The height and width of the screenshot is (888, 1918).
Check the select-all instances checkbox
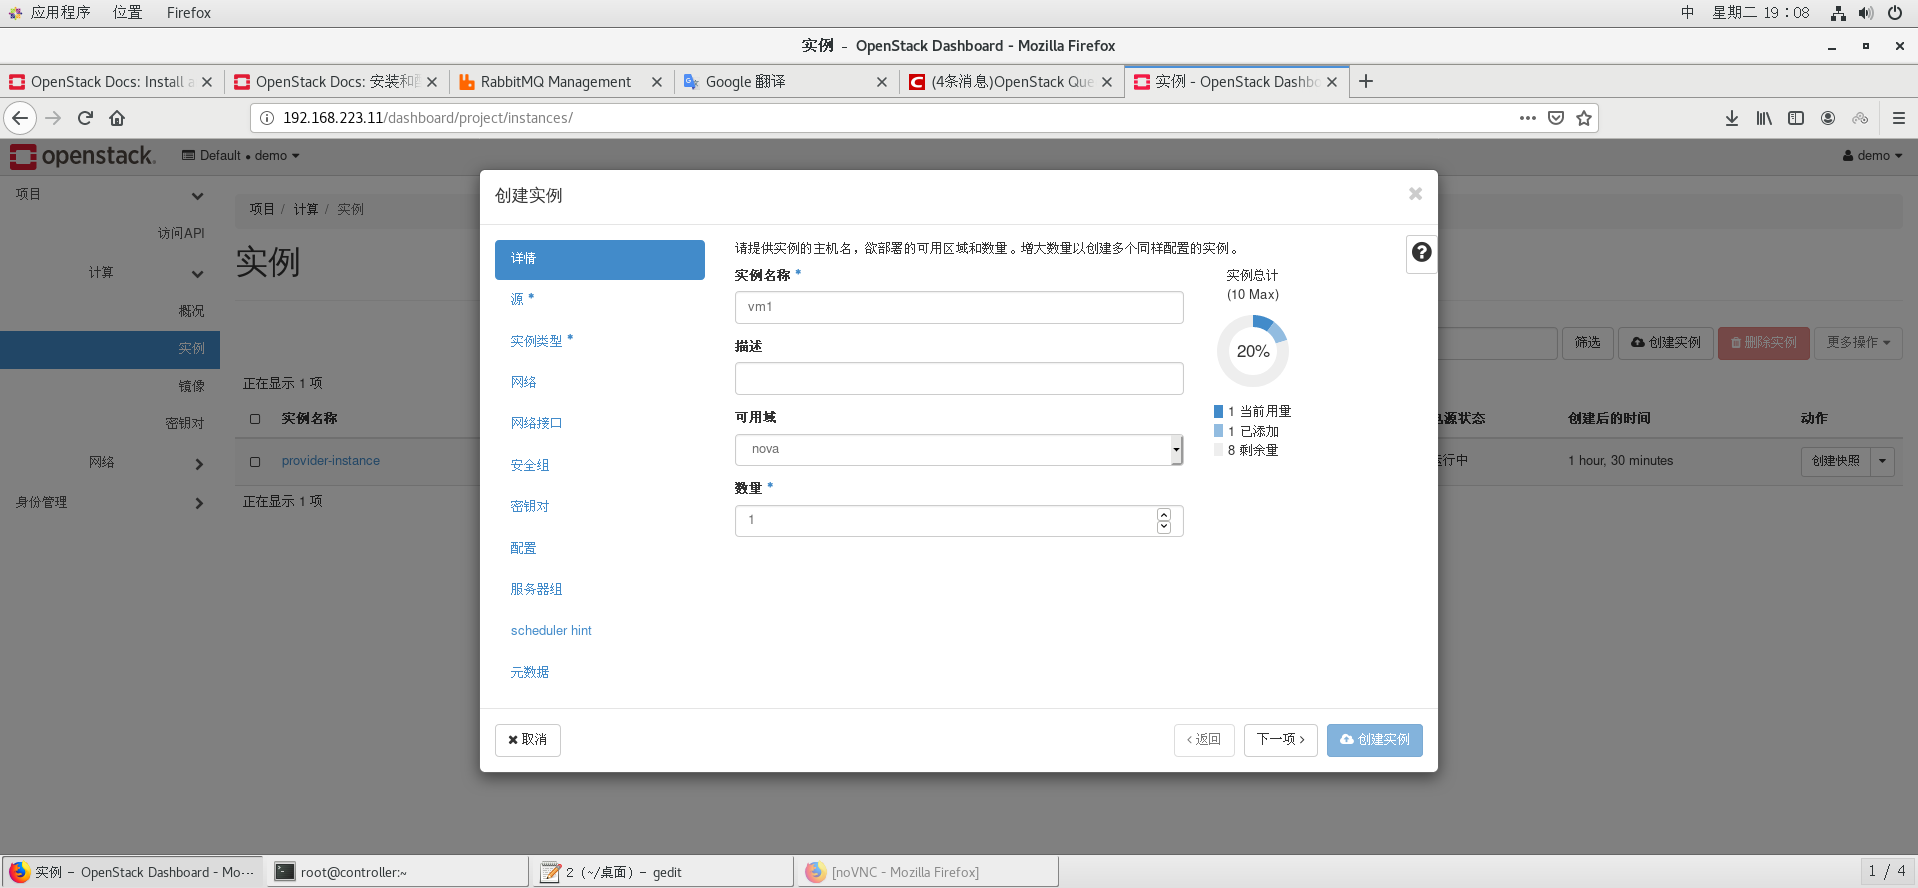click(x=255, y=419)
